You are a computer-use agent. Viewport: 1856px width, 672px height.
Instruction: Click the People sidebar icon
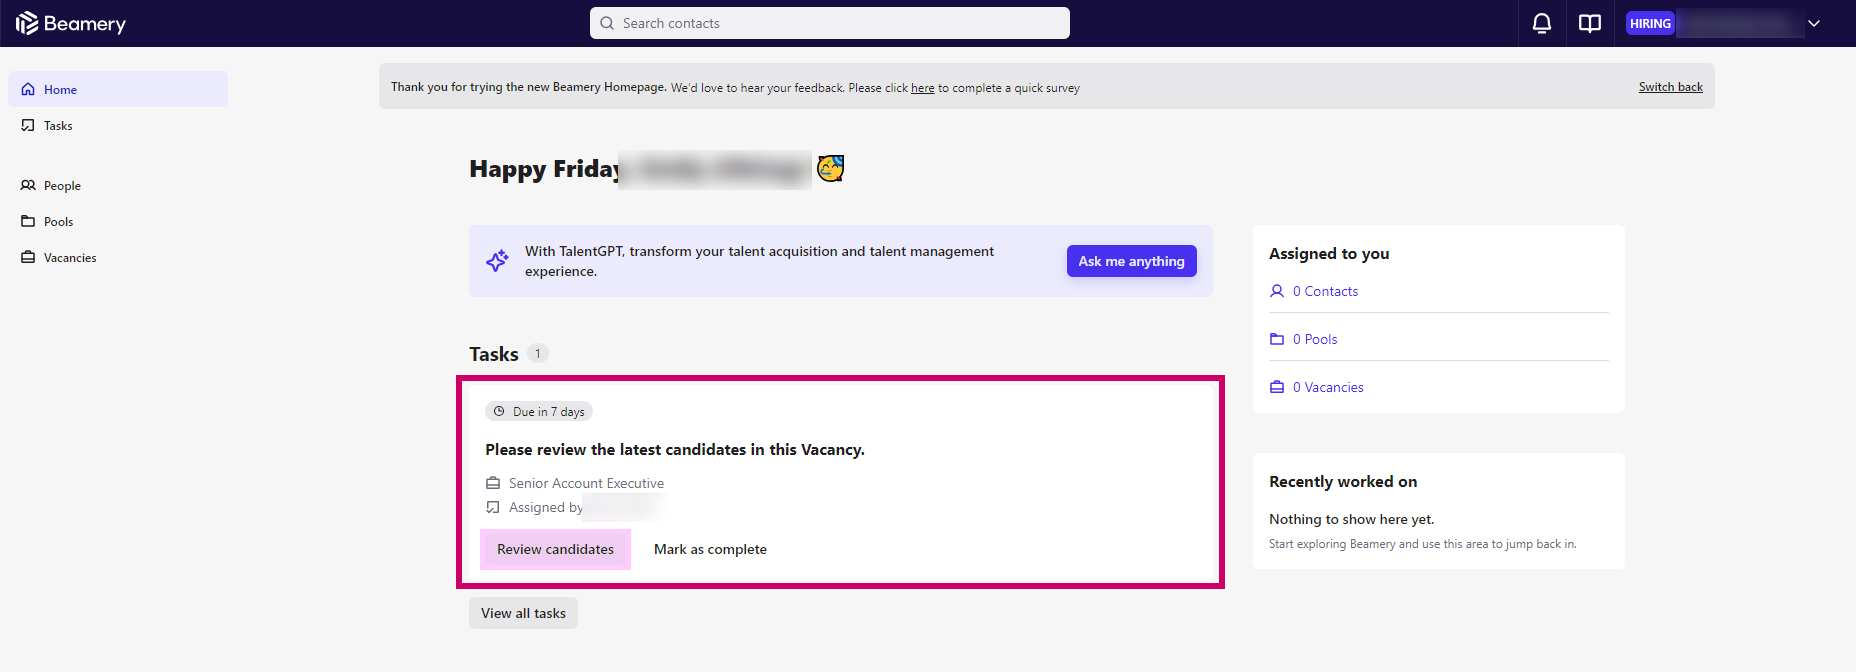[28, 185]
